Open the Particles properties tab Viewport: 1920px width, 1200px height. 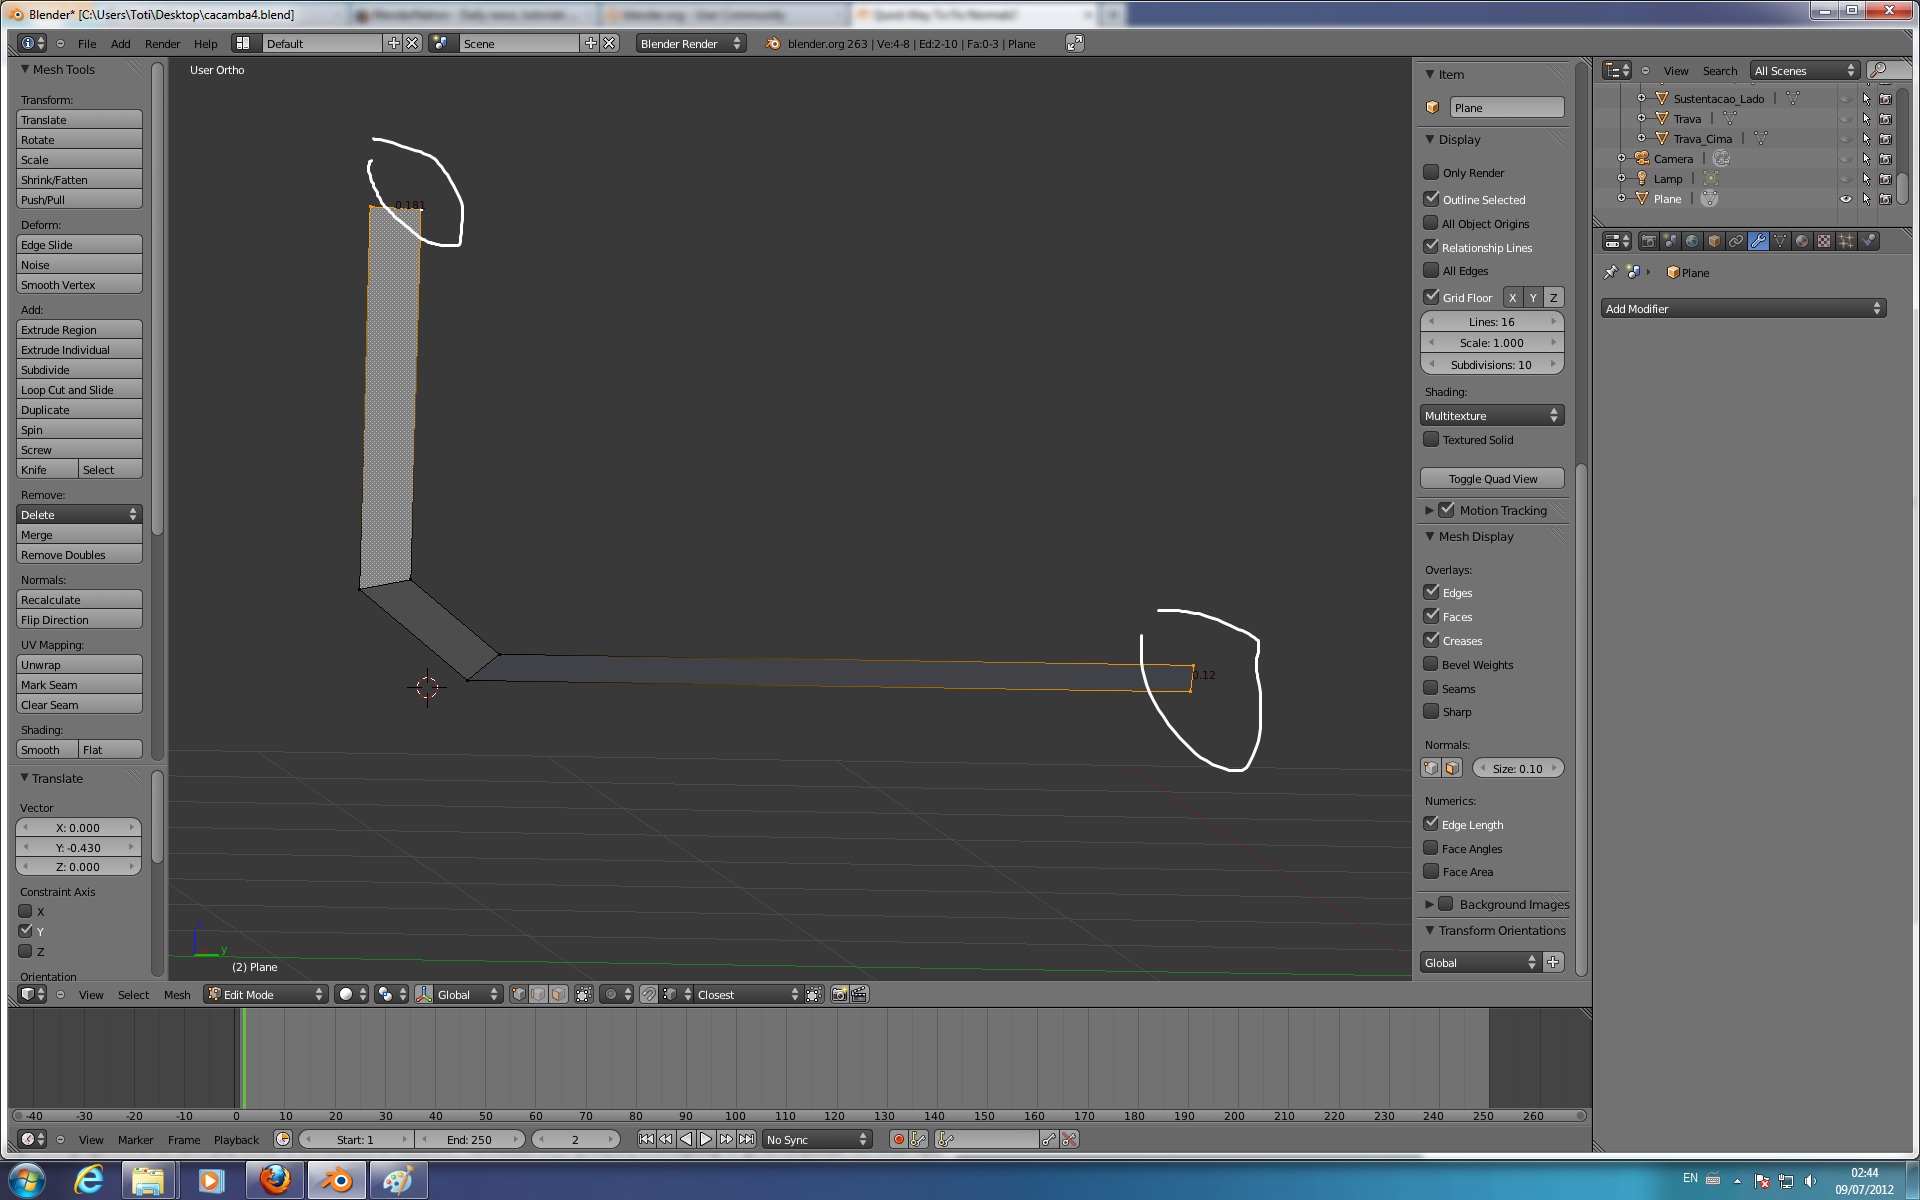pyautogui.click(x=1846, y=241)
